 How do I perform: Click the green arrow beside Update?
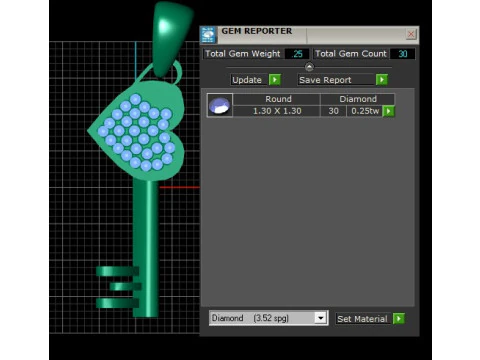[x=275, y=80]
